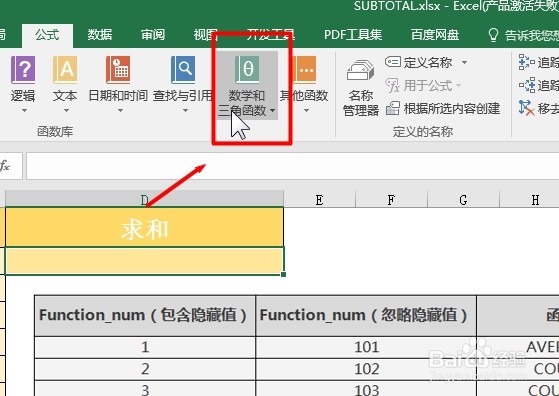Expand the 逻辑 dropdown arrow
The image size is (559, 396).
[x=24, y=110]
